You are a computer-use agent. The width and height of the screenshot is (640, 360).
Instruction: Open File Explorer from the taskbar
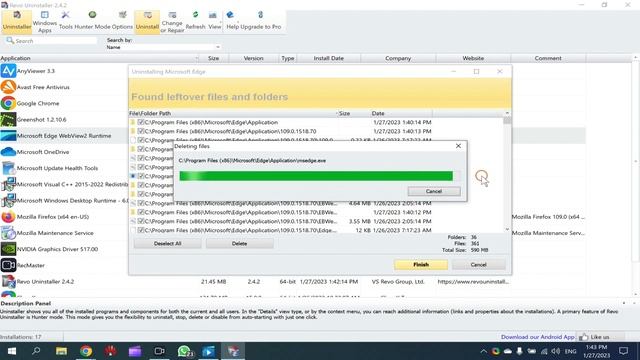(61, 351)
